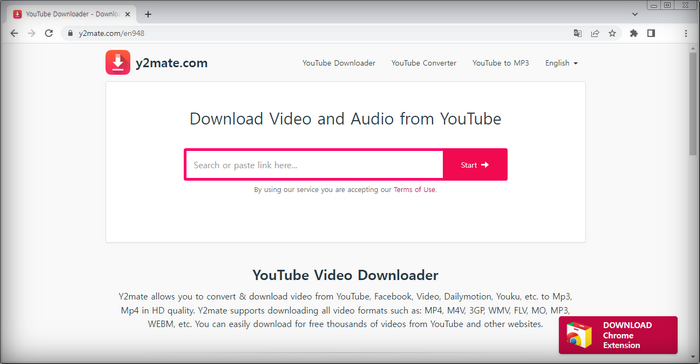Click the tab favicon of y2mate
This screenshot has width=700, height=364.
coord(17,14)
